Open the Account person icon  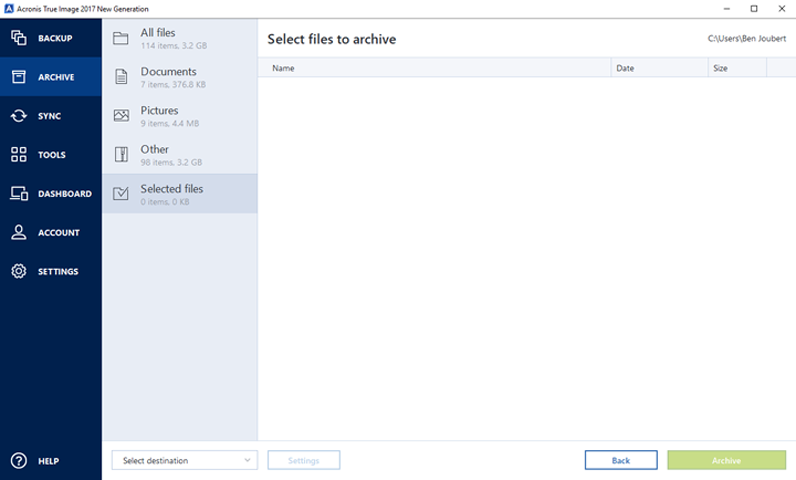pyautogui.click(x=18, y=232)
